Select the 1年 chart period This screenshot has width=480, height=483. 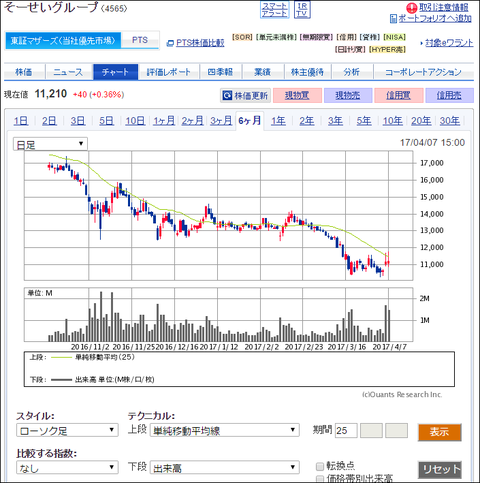coord(278,121)
